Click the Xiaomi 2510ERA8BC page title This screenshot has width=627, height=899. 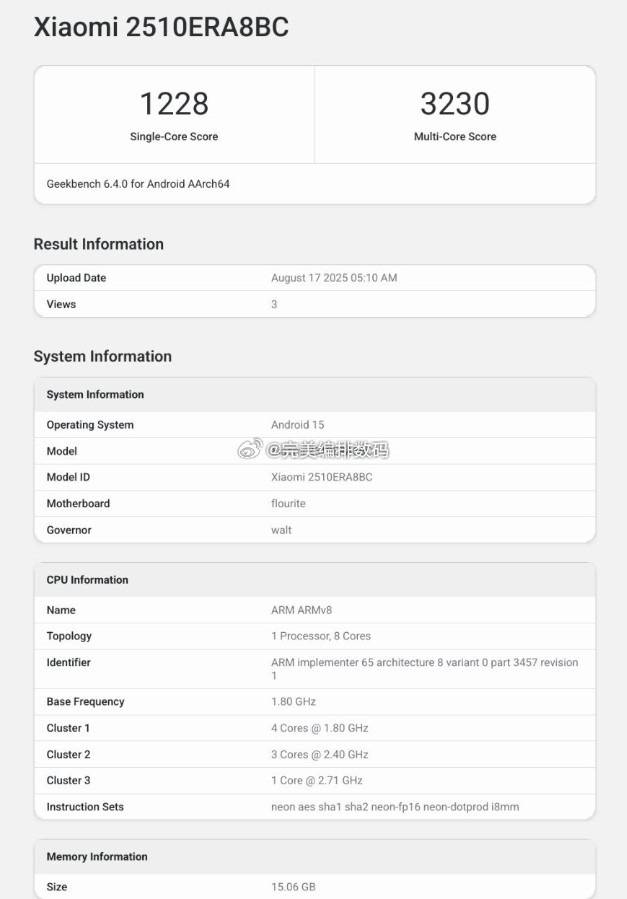pos(161,28)
